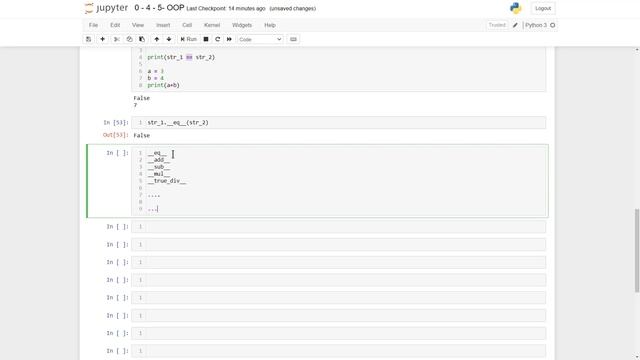Viewport: 640px width, 360px height.
Task: Click the __mul__ line in the active cell
Action: (x=159, y=174)
